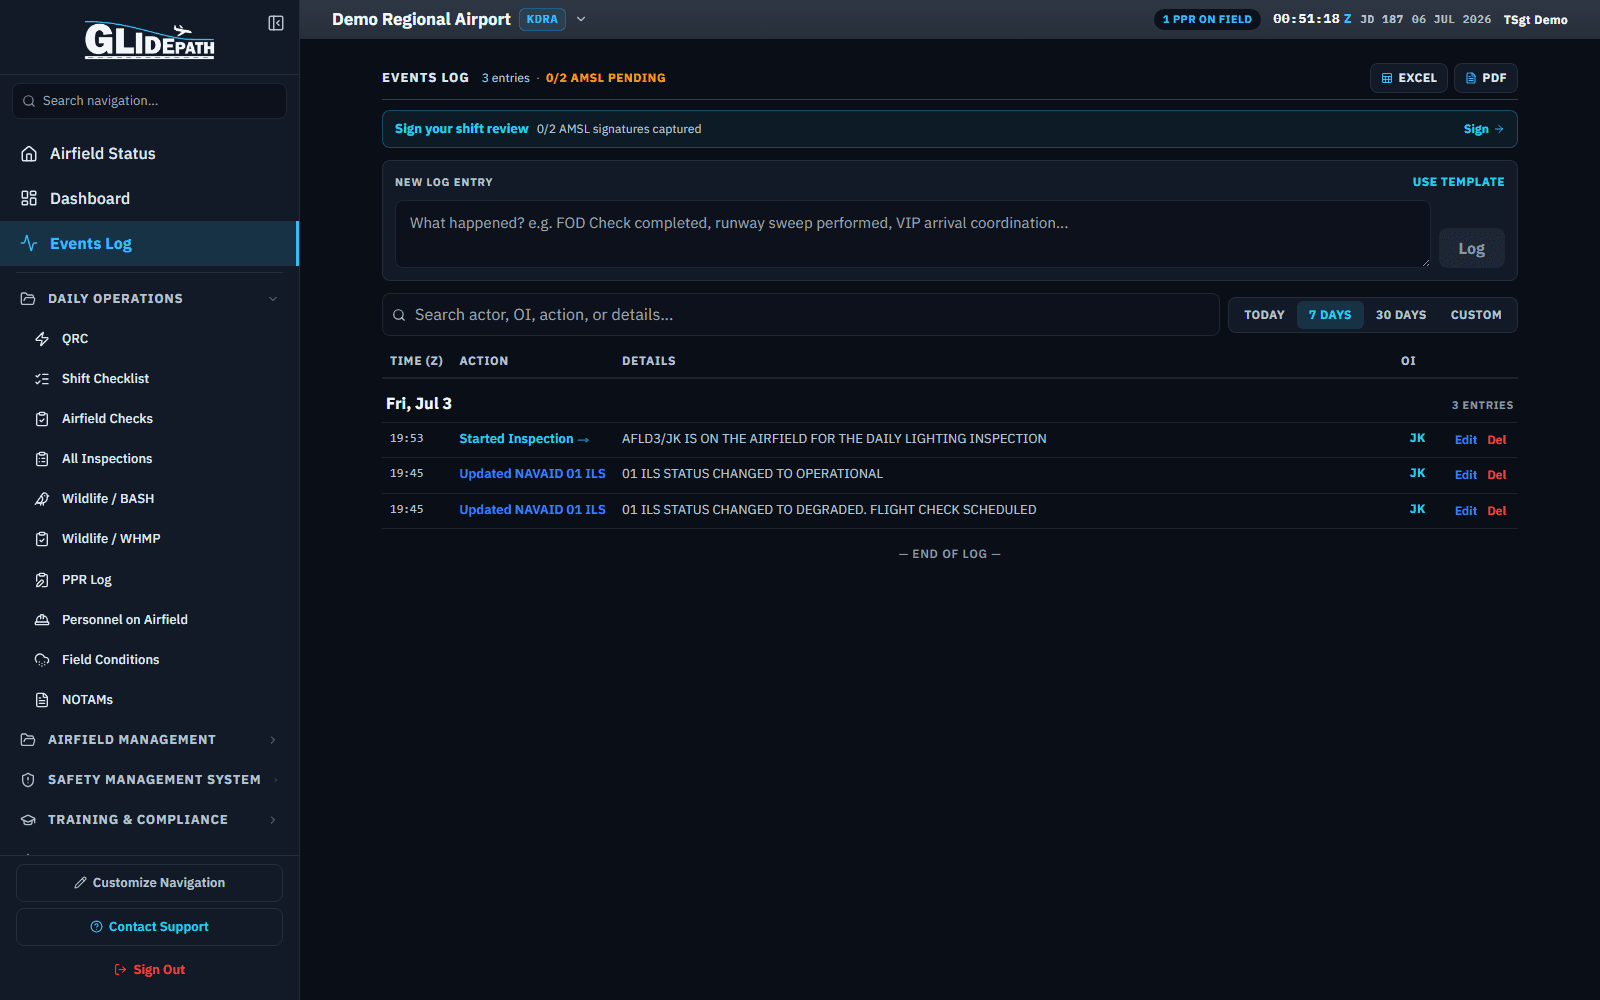Click the 0/2 AMSL PENDING status text

coord(605,78)
